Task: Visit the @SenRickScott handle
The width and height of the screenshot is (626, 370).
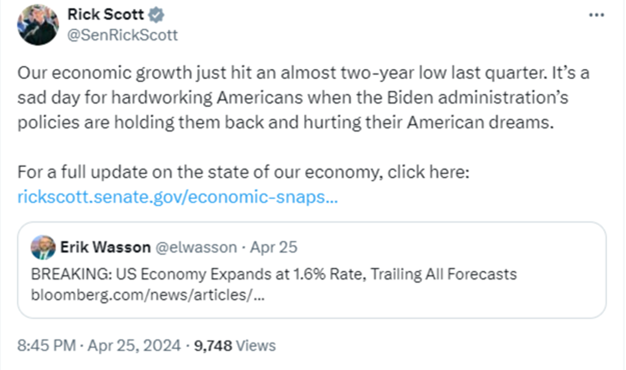Action: pos(123,35)
